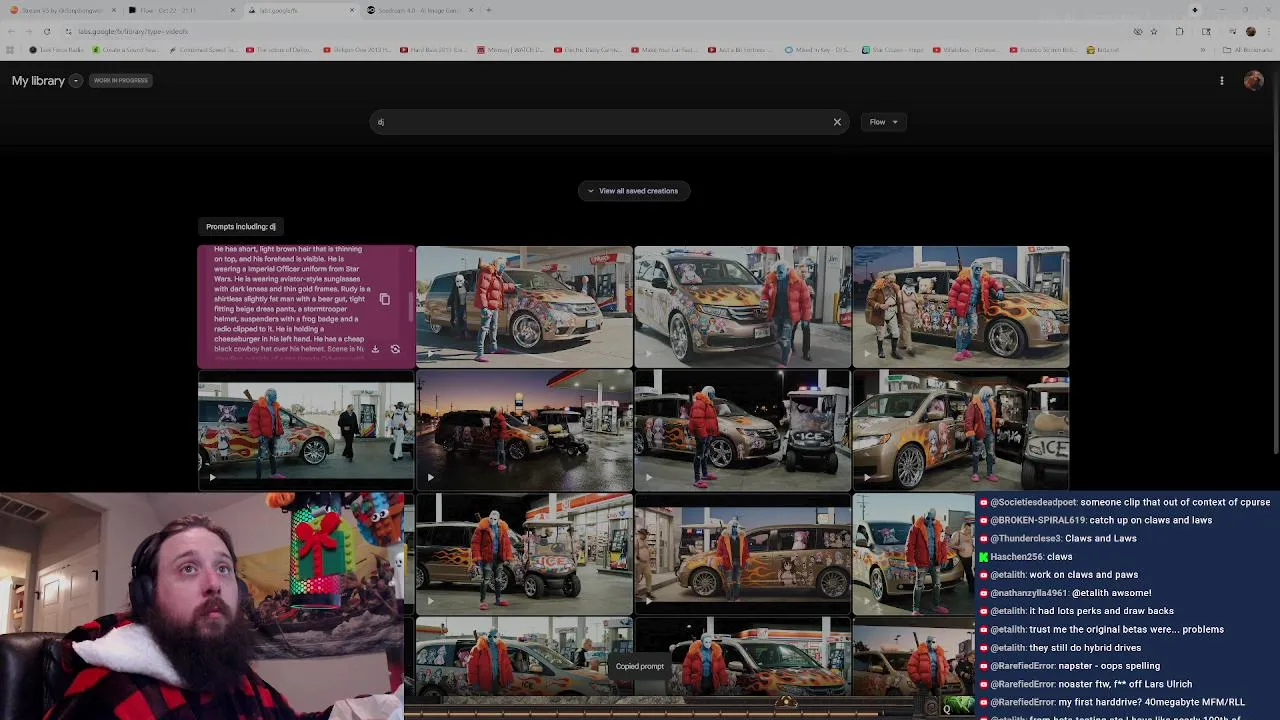Play the third-row flame van video
1280x720 pixels.
pyautogui.click(x=648, y=601)
